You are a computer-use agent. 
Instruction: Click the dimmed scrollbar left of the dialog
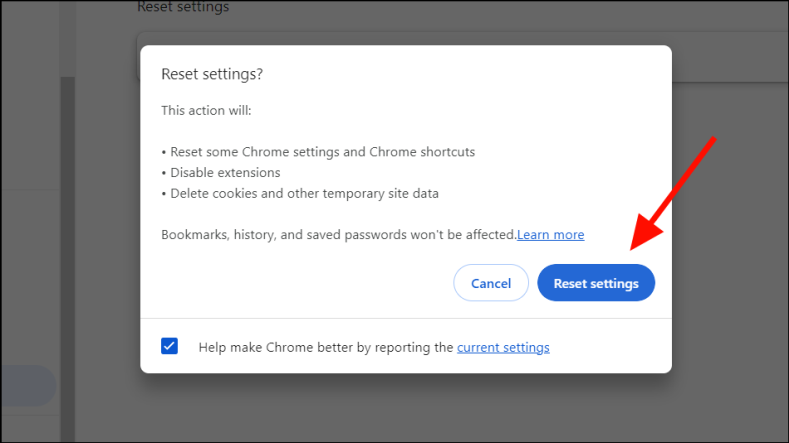(x=67, y=250)
